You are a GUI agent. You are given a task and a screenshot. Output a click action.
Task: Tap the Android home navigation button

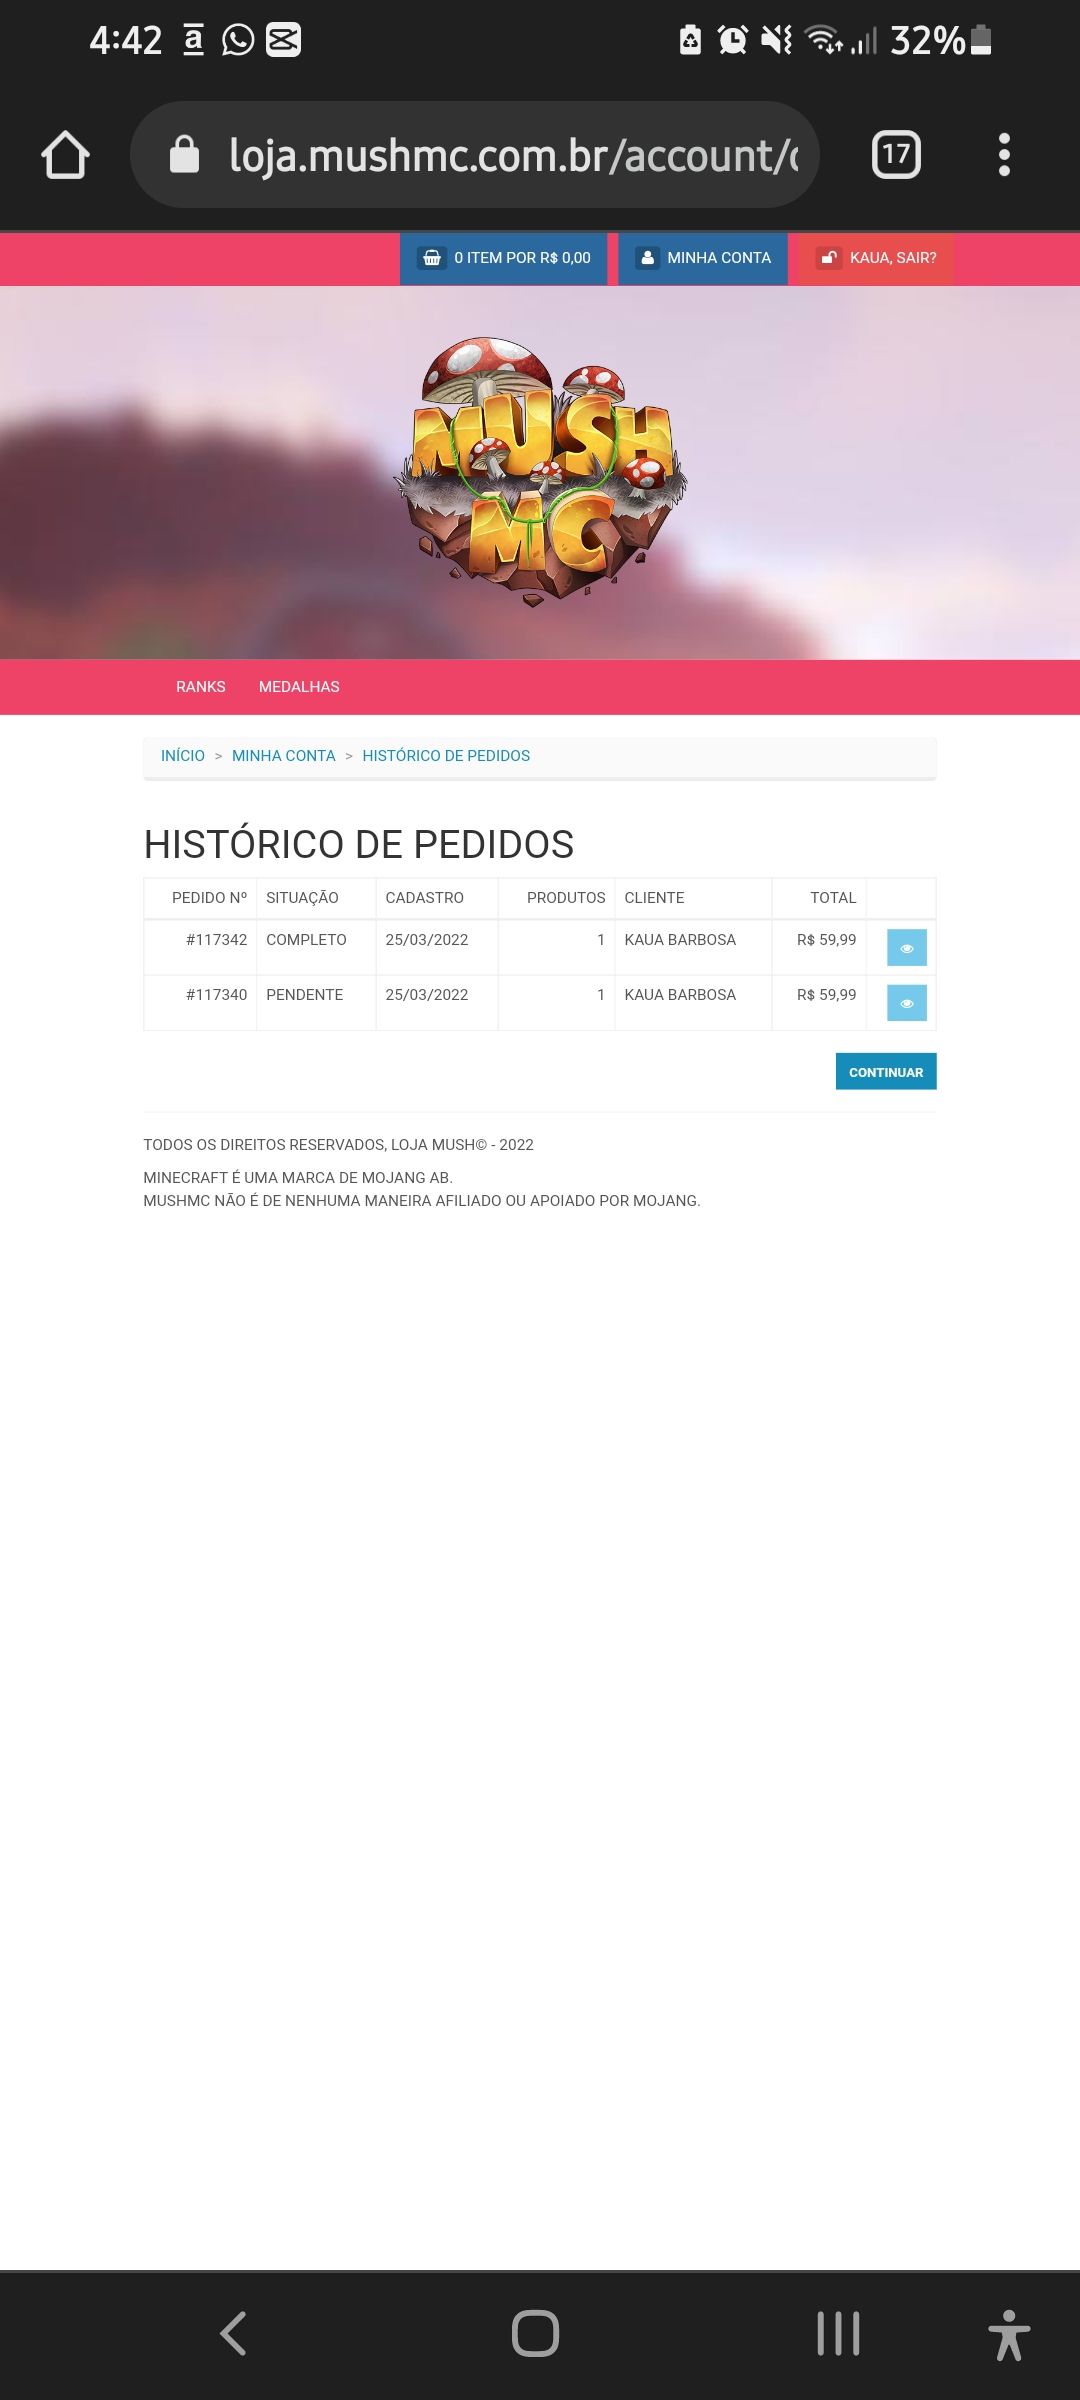pyautogui.click(x=535, y=2334)
